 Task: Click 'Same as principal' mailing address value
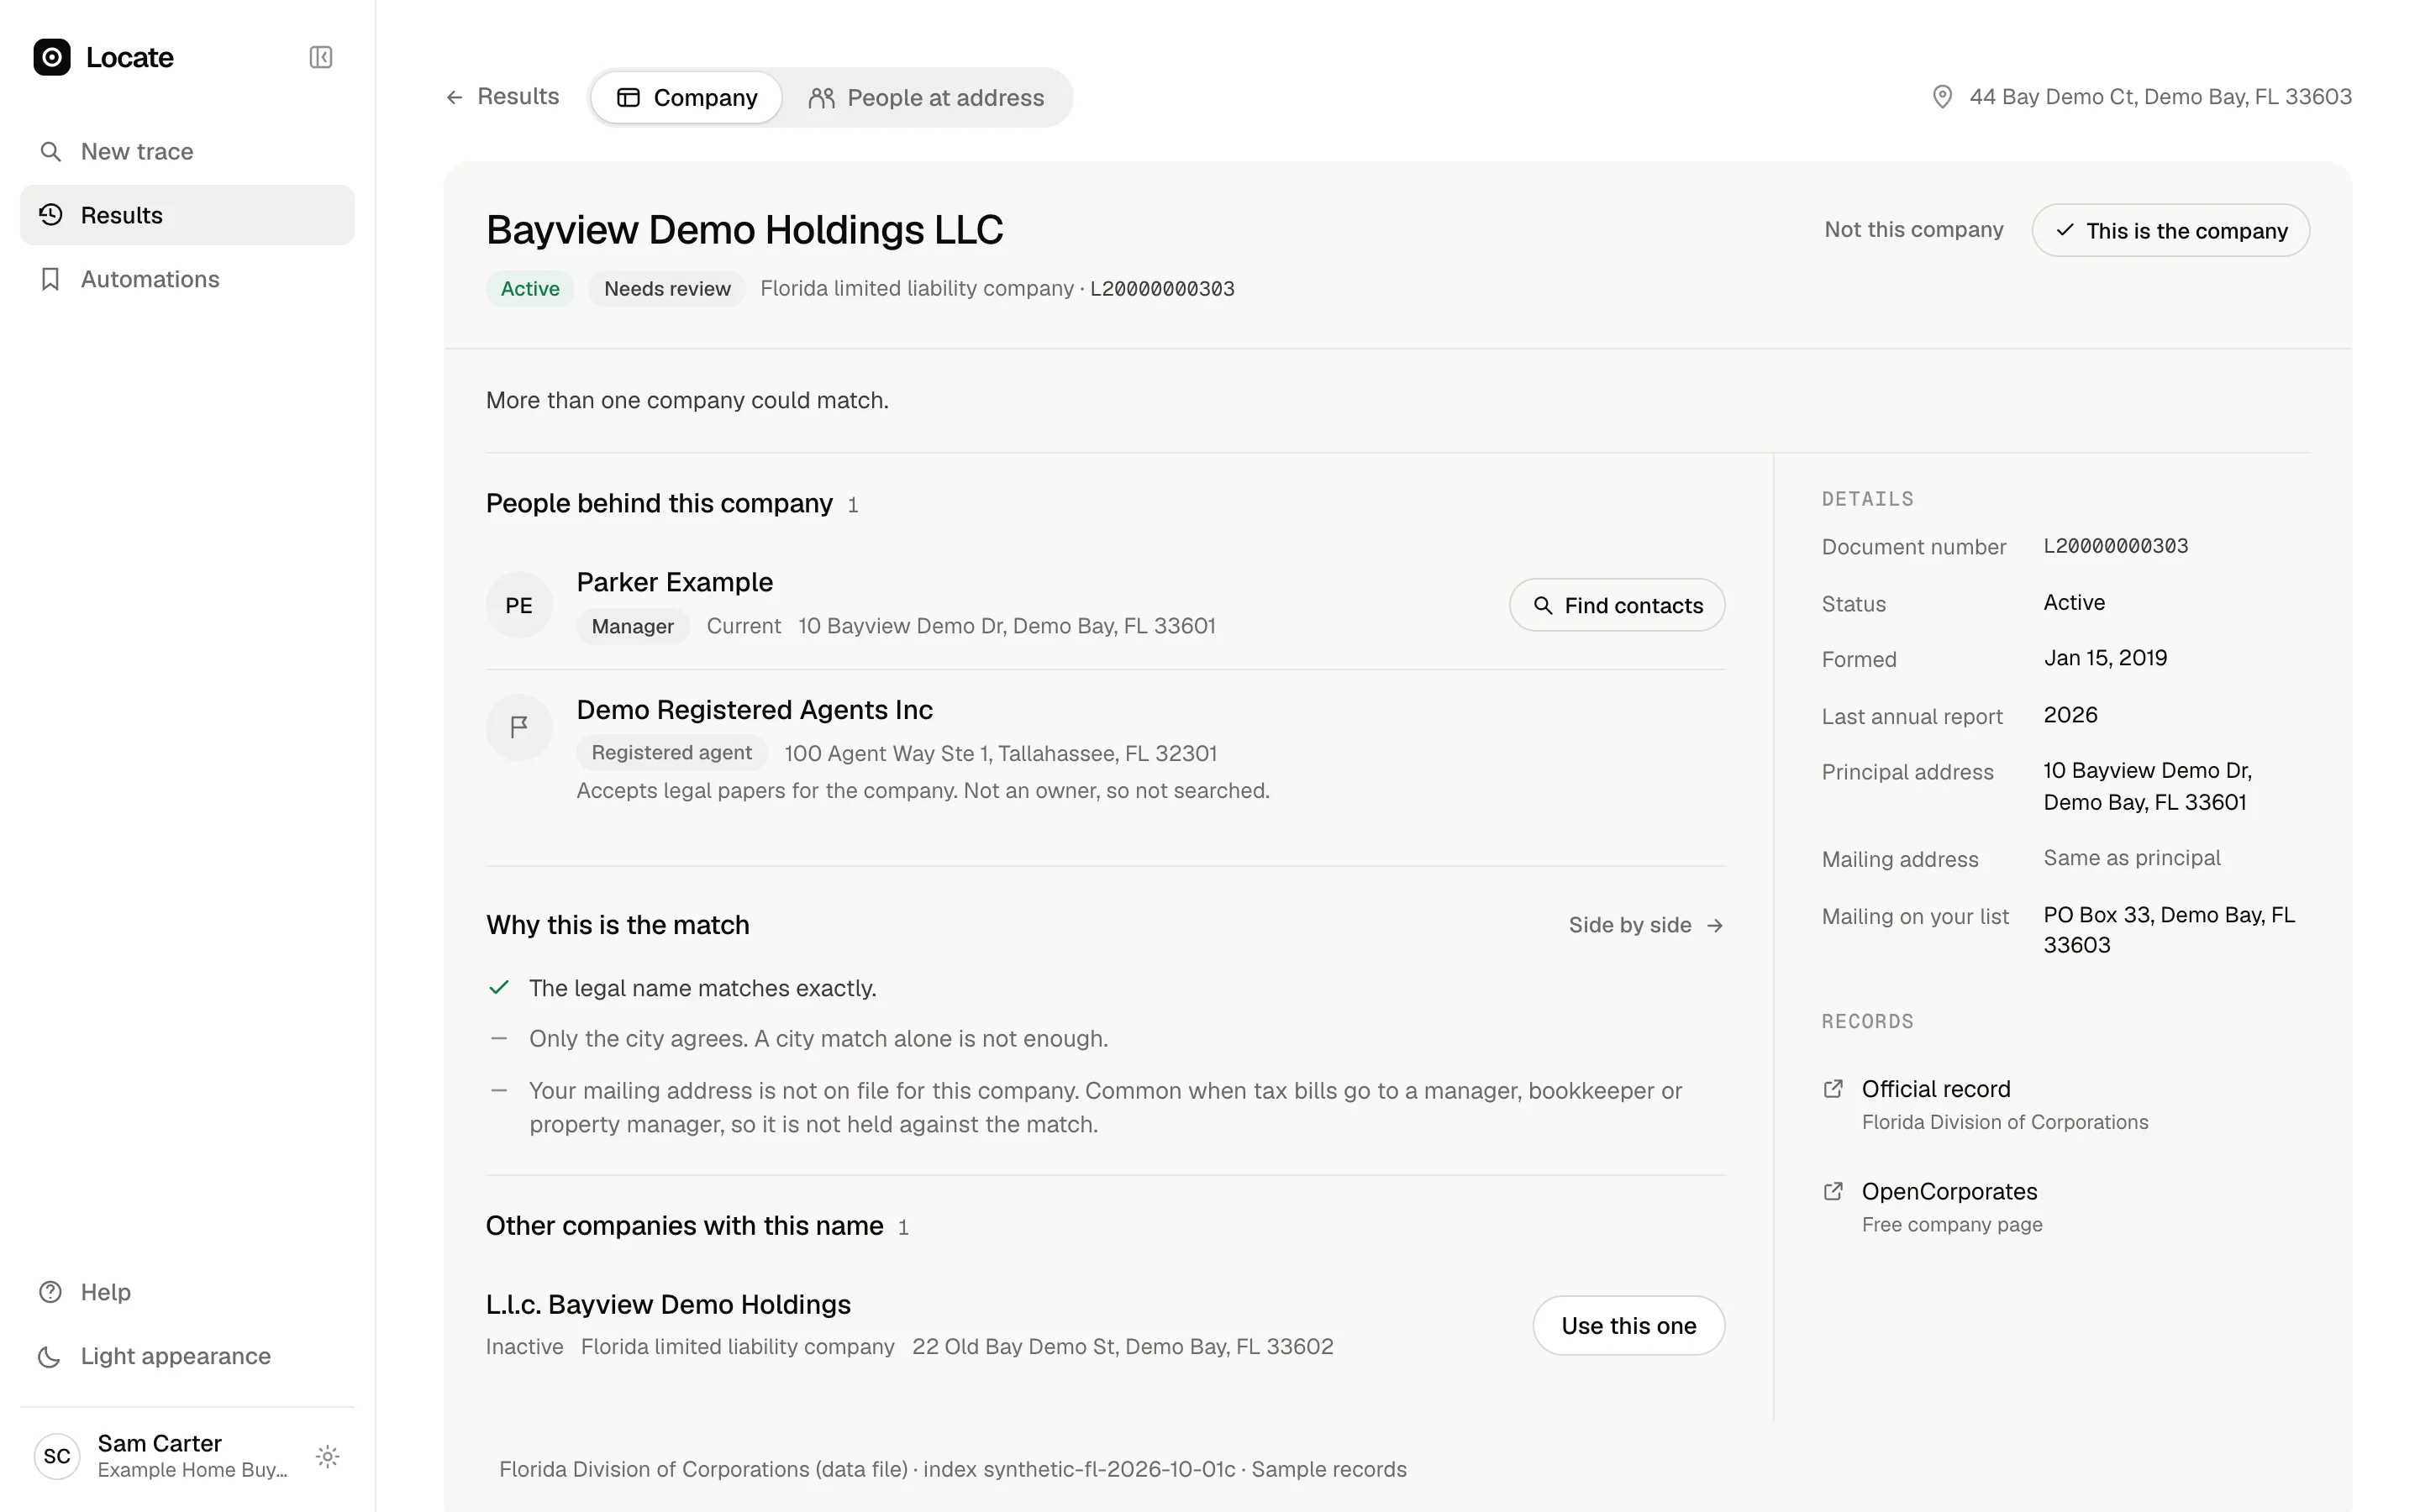pyautogui.click(x=2132, y=858)
